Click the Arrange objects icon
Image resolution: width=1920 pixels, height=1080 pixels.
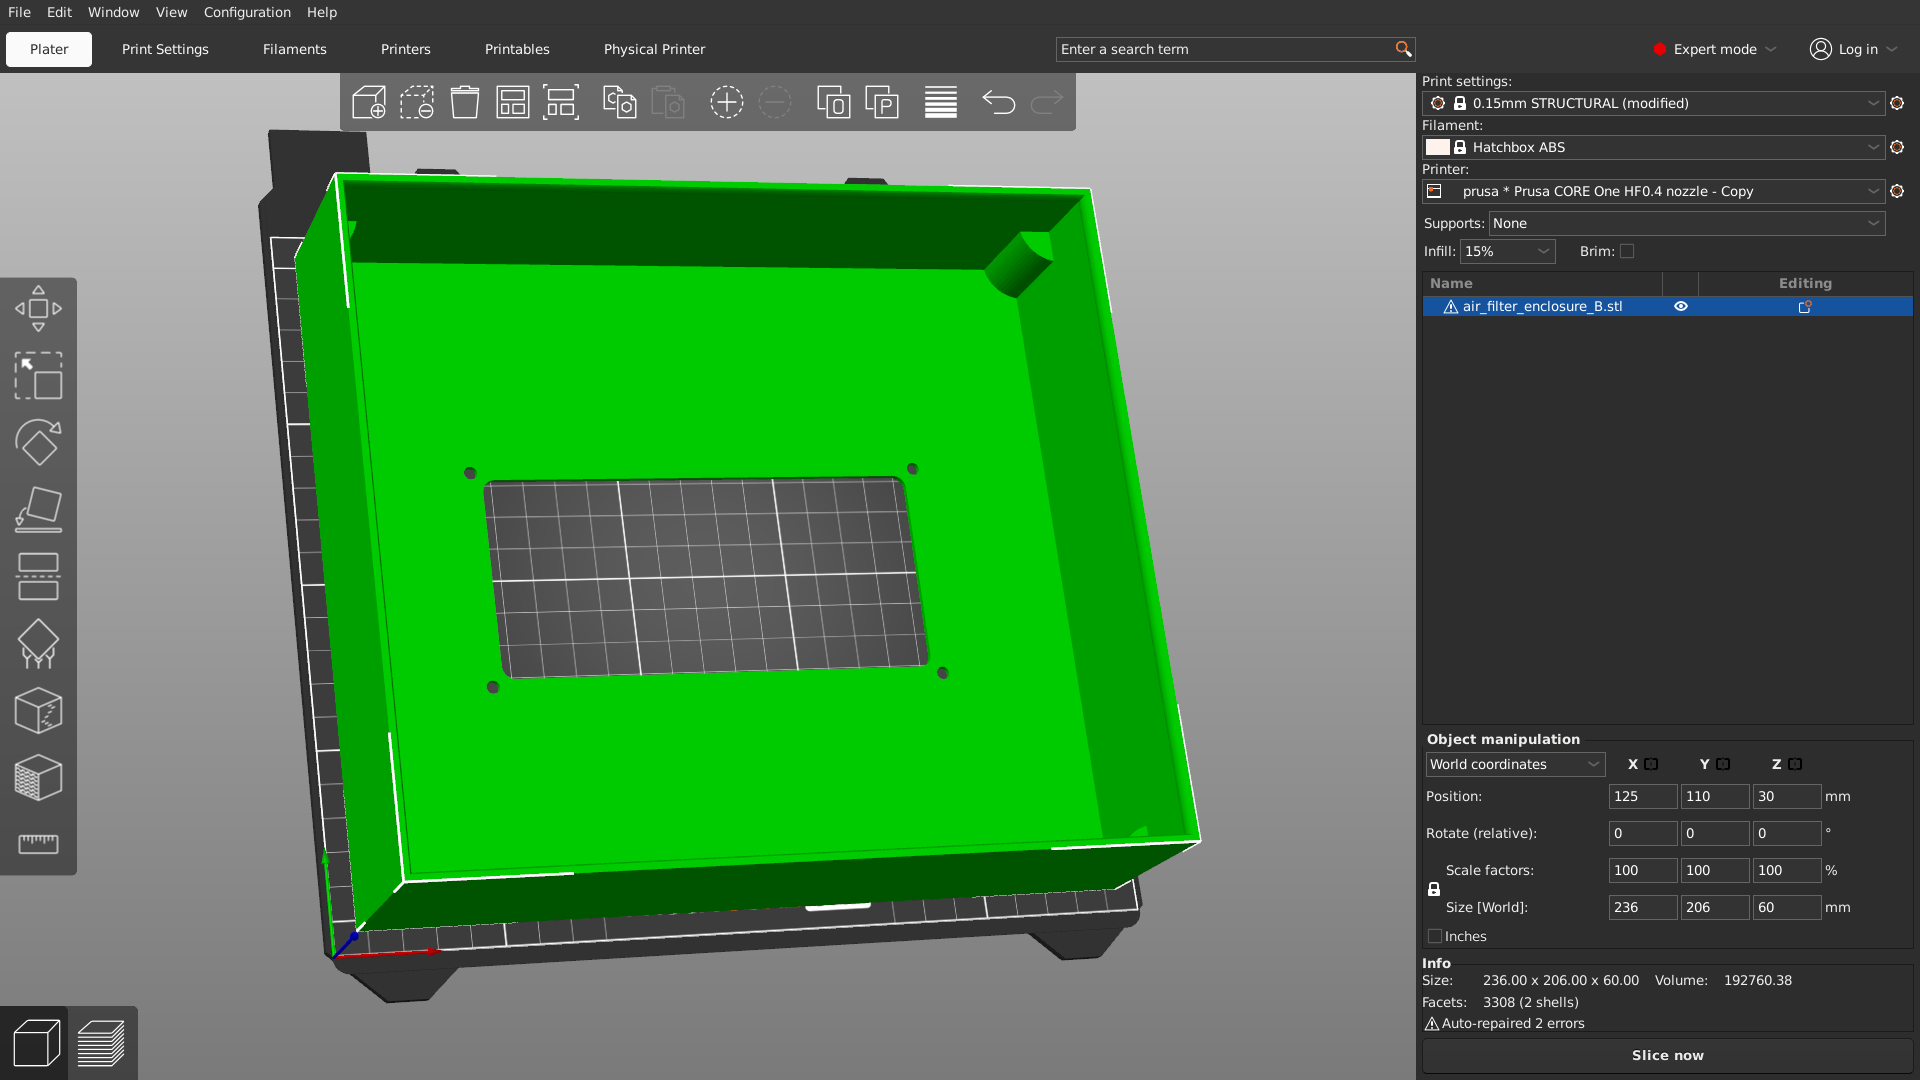point(513,102)
